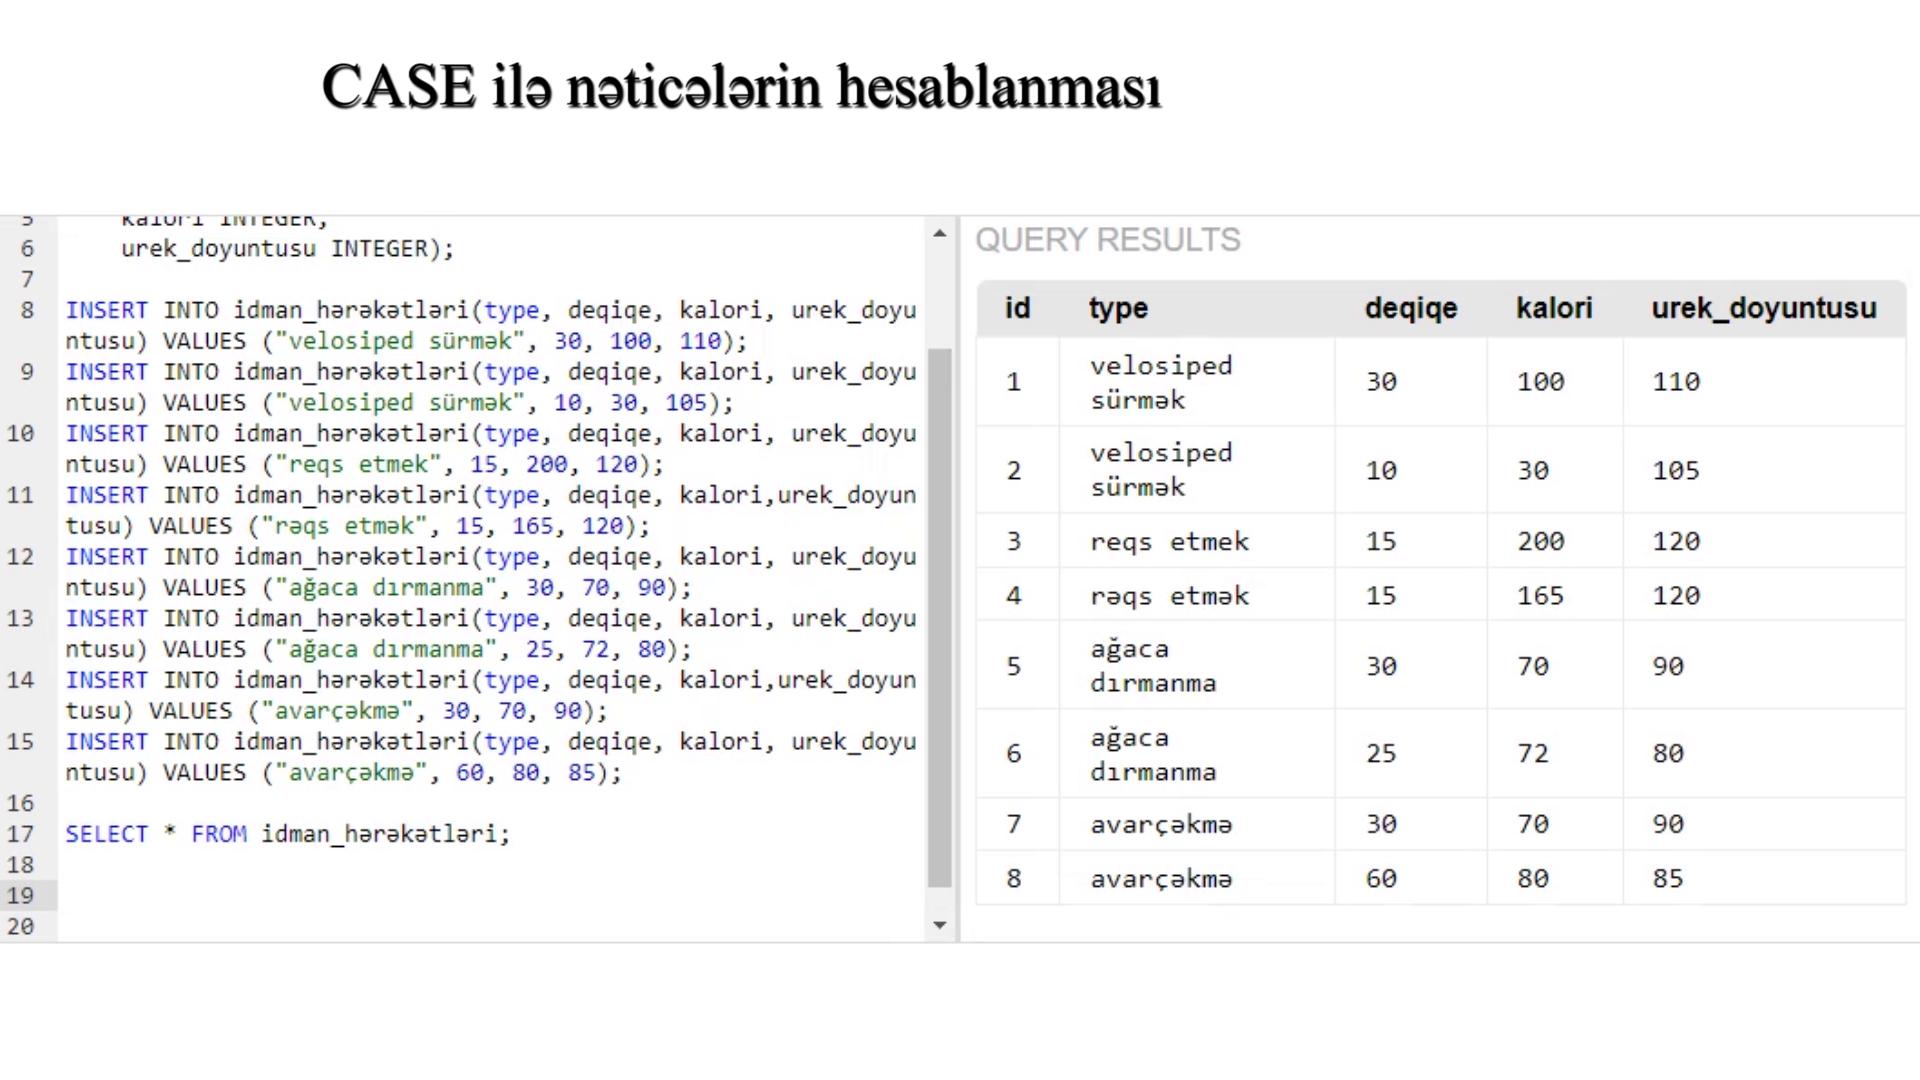This screenshot has width=1920, height=1080.
Task: Click the kalori value 165 in line 11
Action: [533, 526]
